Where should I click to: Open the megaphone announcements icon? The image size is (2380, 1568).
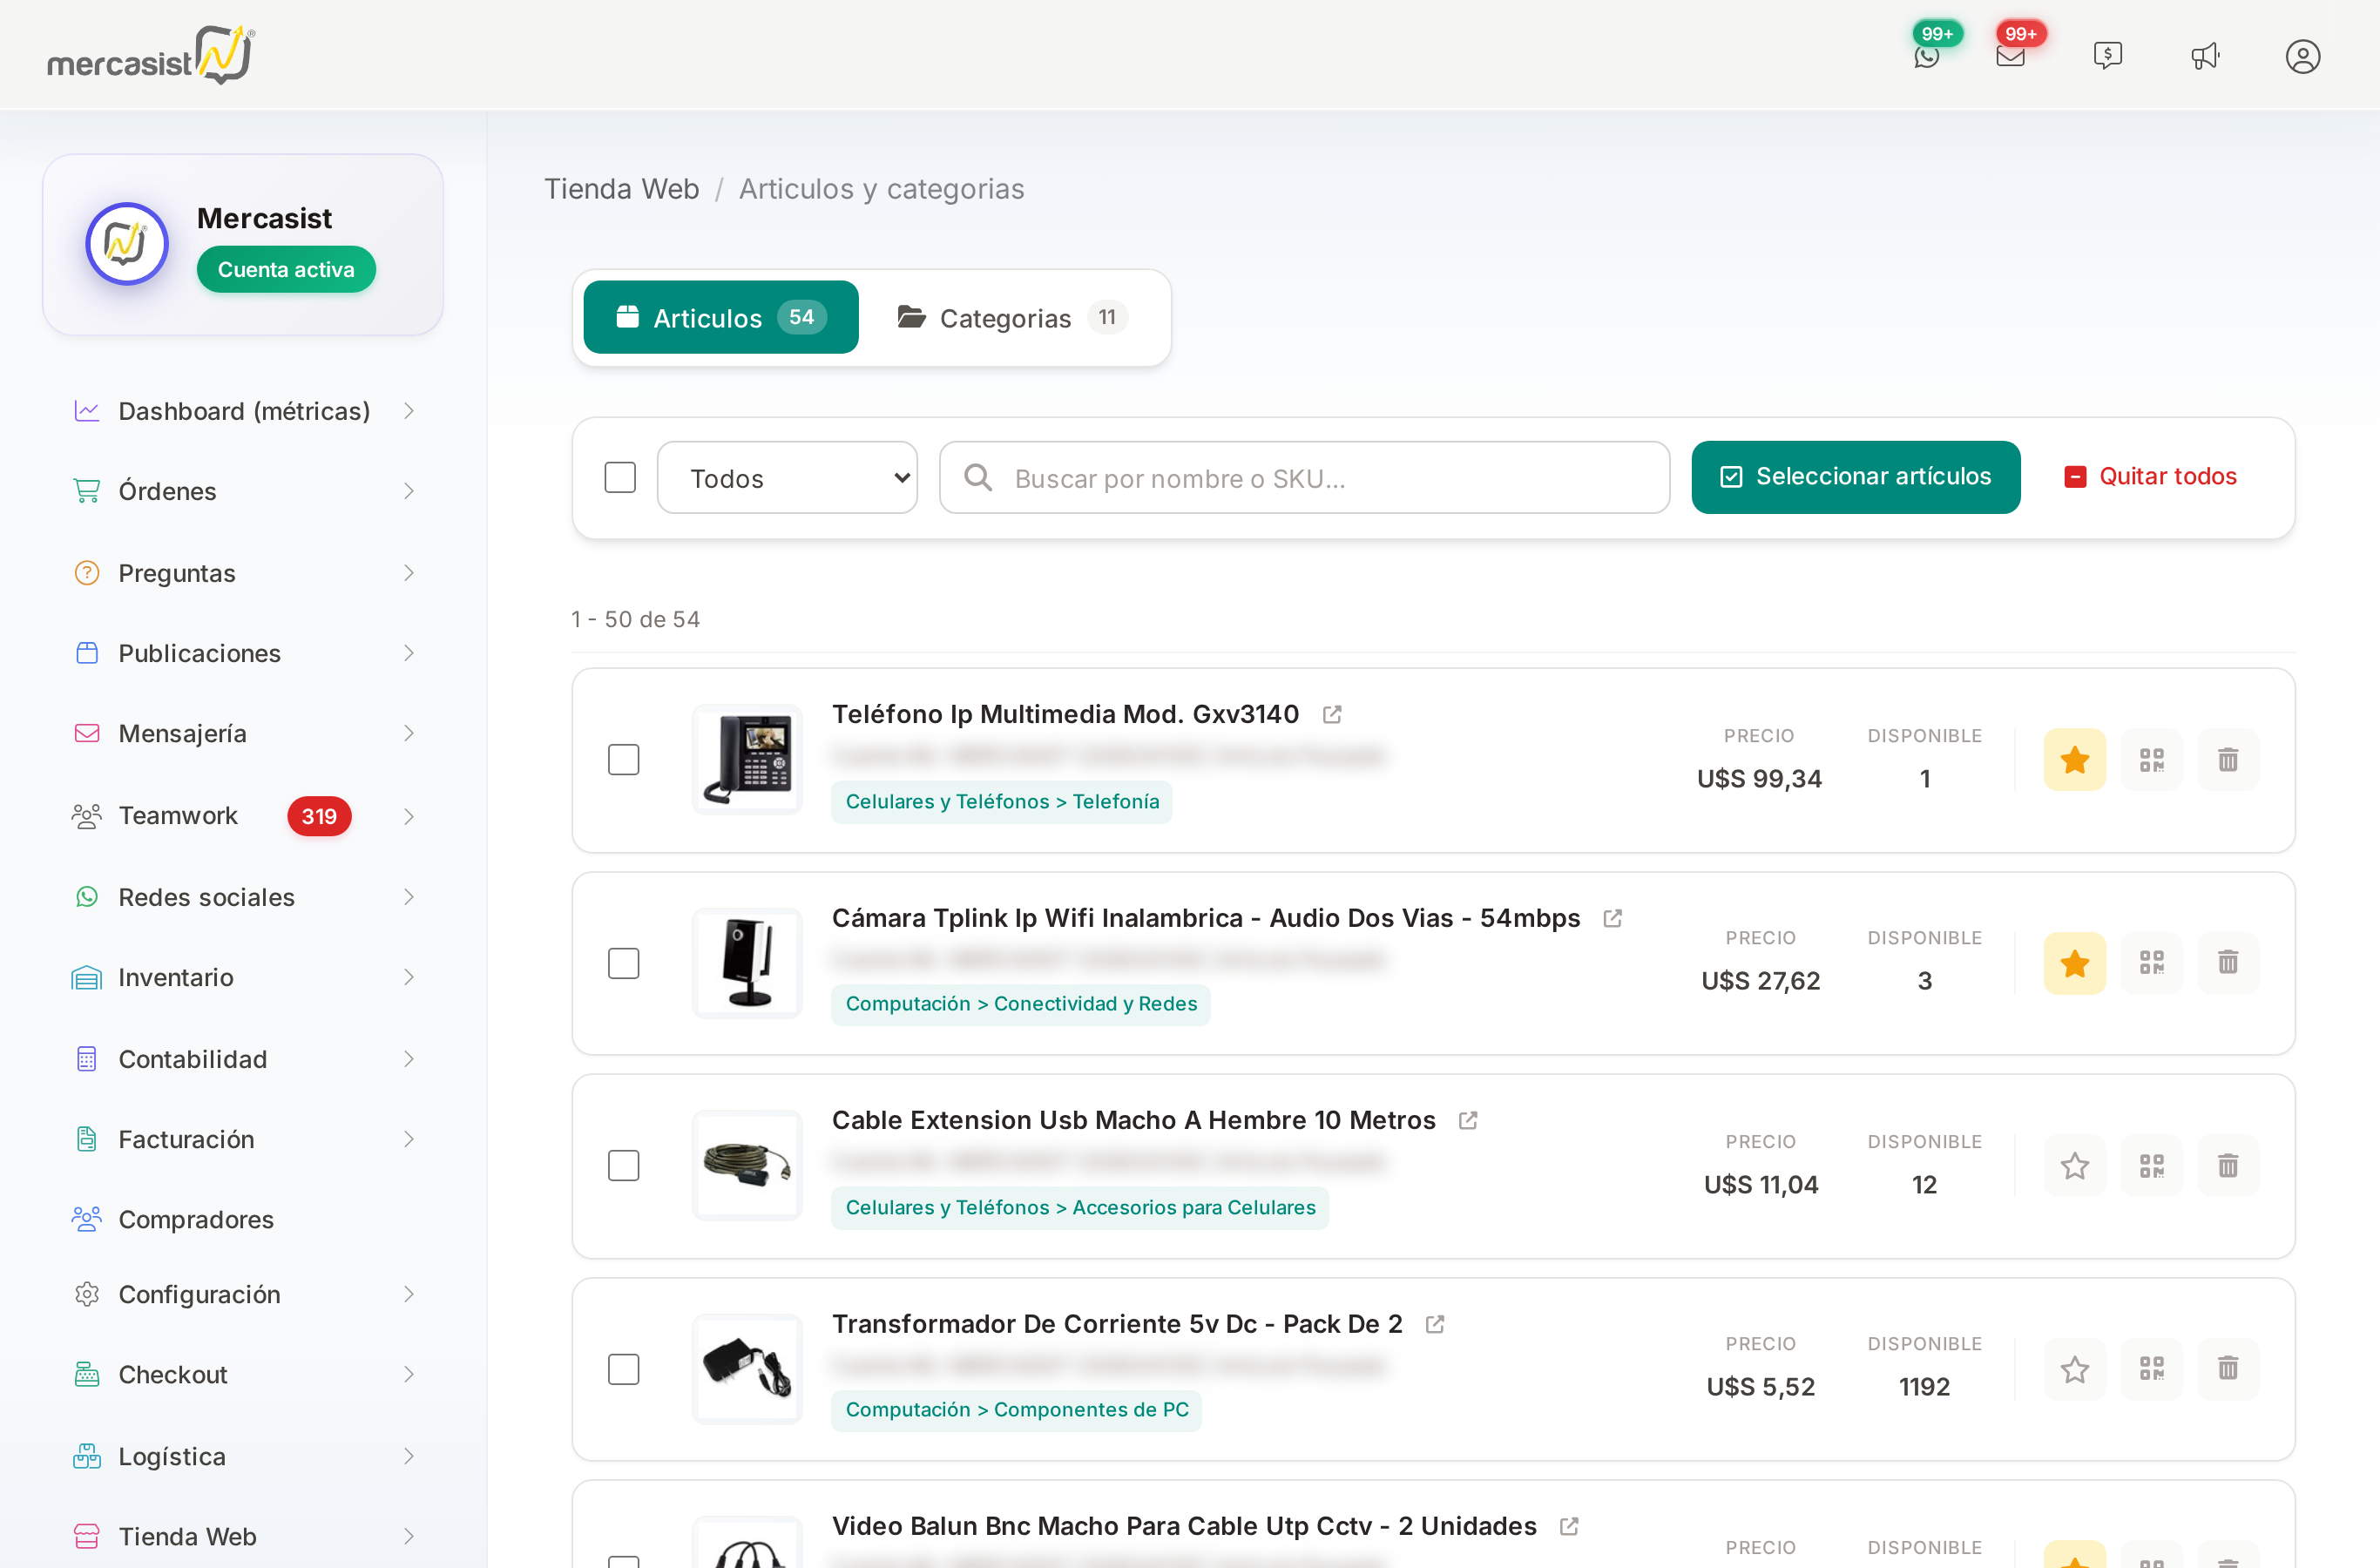[x=2205, y=56]
